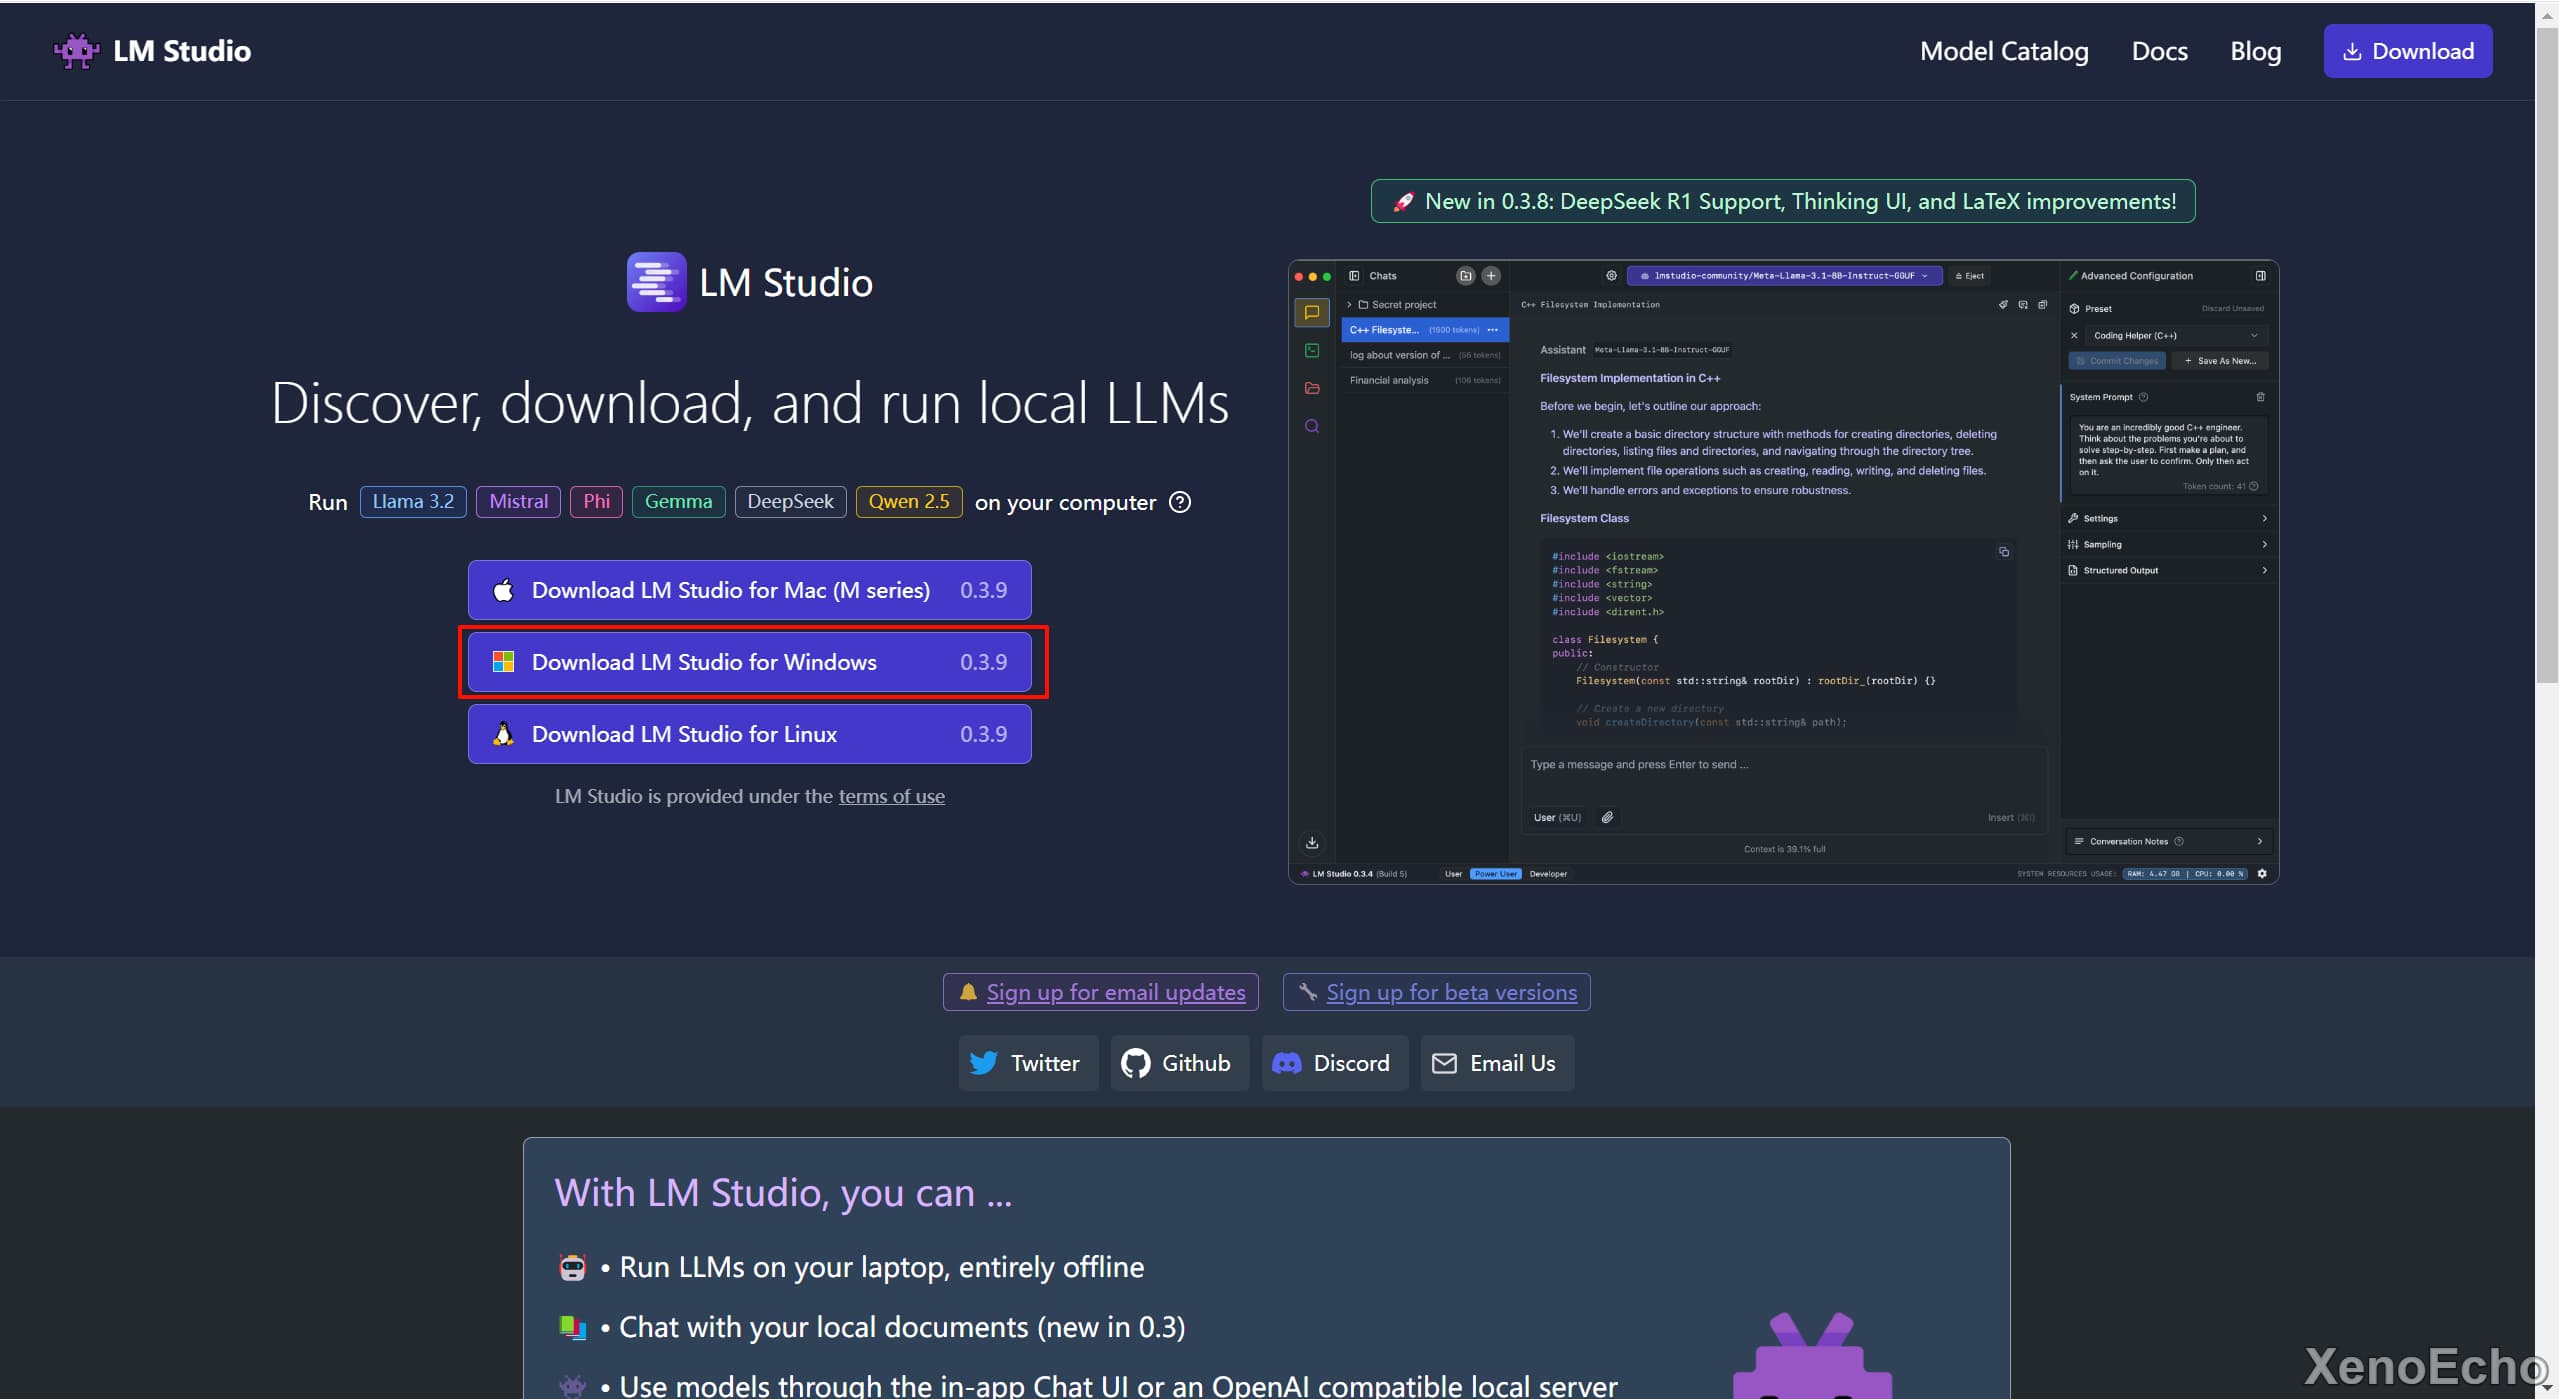Select the Qwen 2.5 model tag
Viewport: 2559px width, 1399px height.
click(908, 502)
